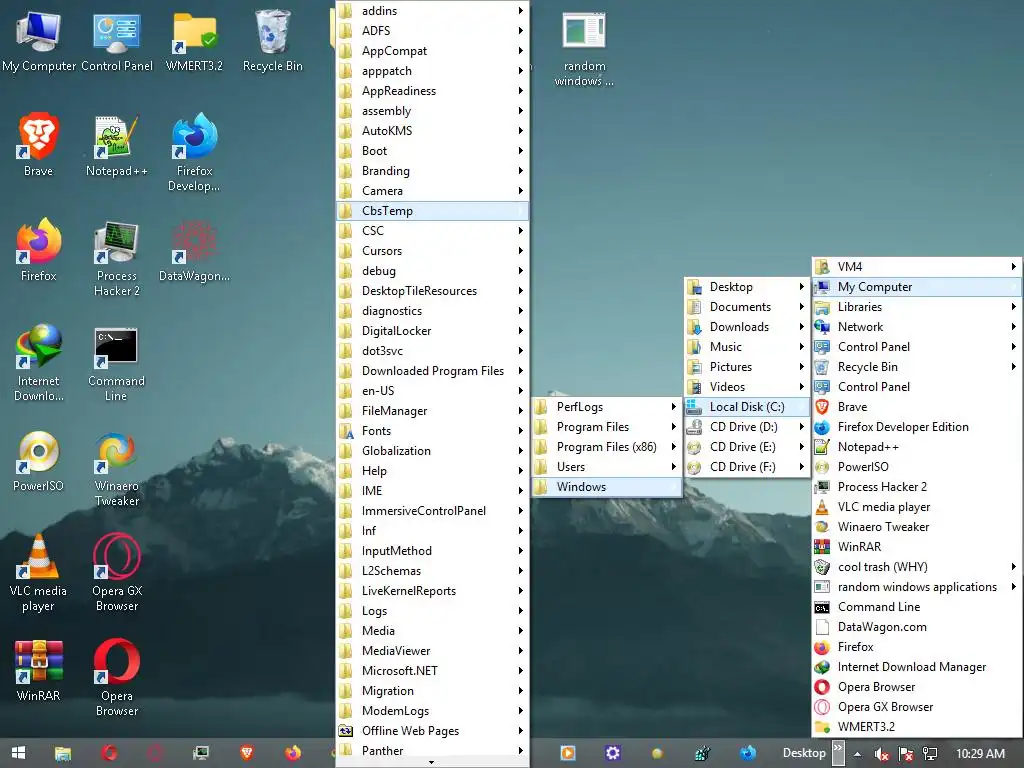Expand the VM4 submenu arrow
Viewport: 1024px width, 768px height.
pyautogui.click(x=1013, y=266)
